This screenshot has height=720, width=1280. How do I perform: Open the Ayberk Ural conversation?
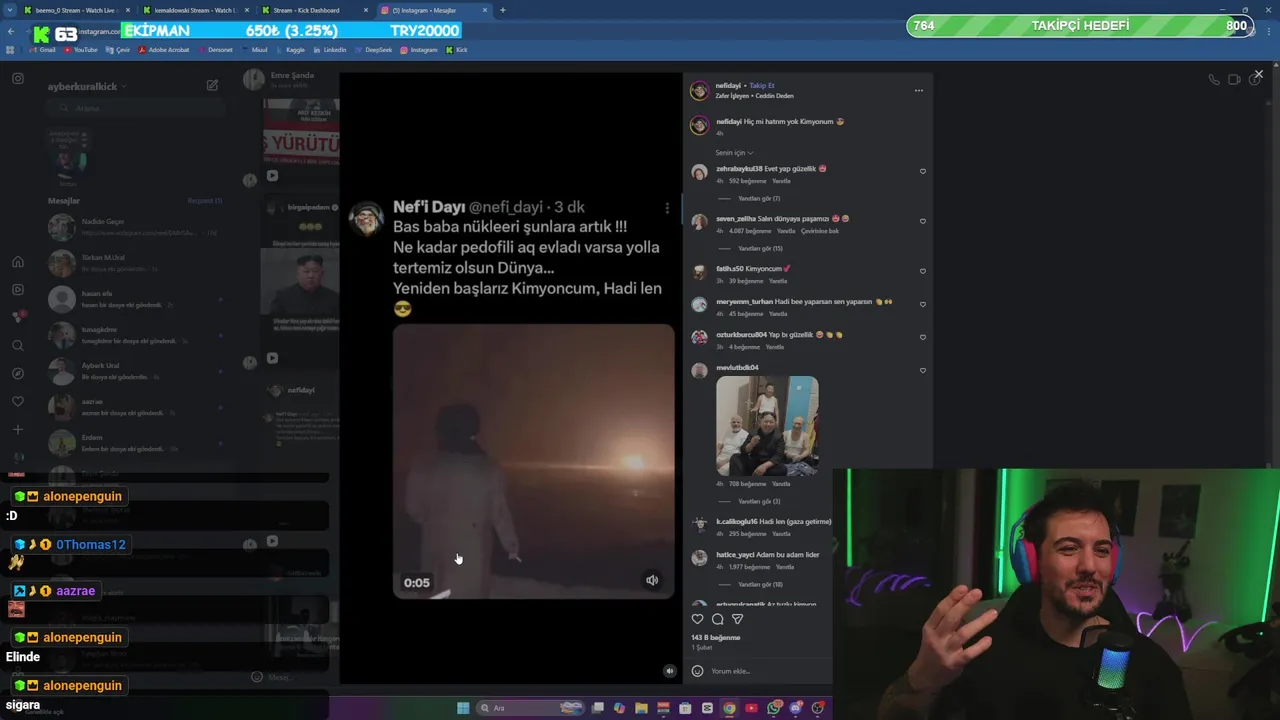coord(134,371)
